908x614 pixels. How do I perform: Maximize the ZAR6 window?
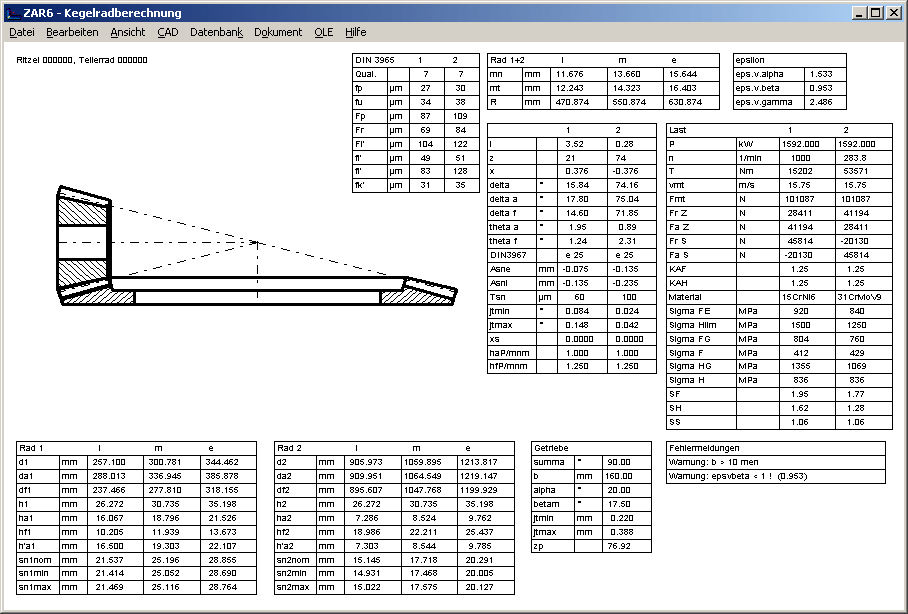pos(875,13)
